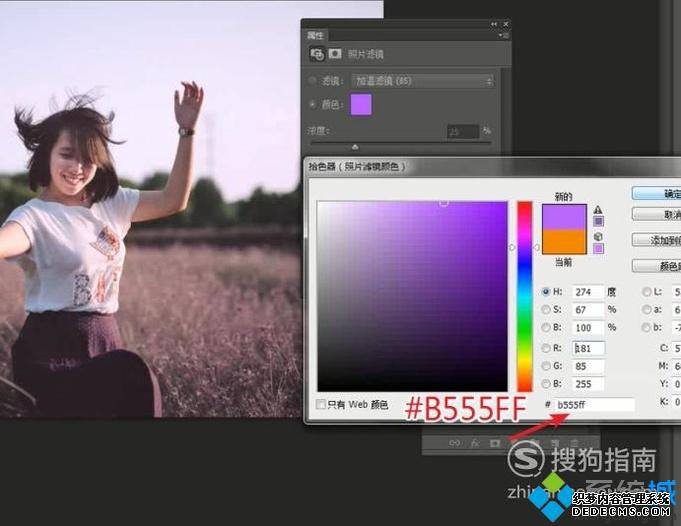
Task: Click the adjustment layer icon in Properties panel
Action: [317, 54]
